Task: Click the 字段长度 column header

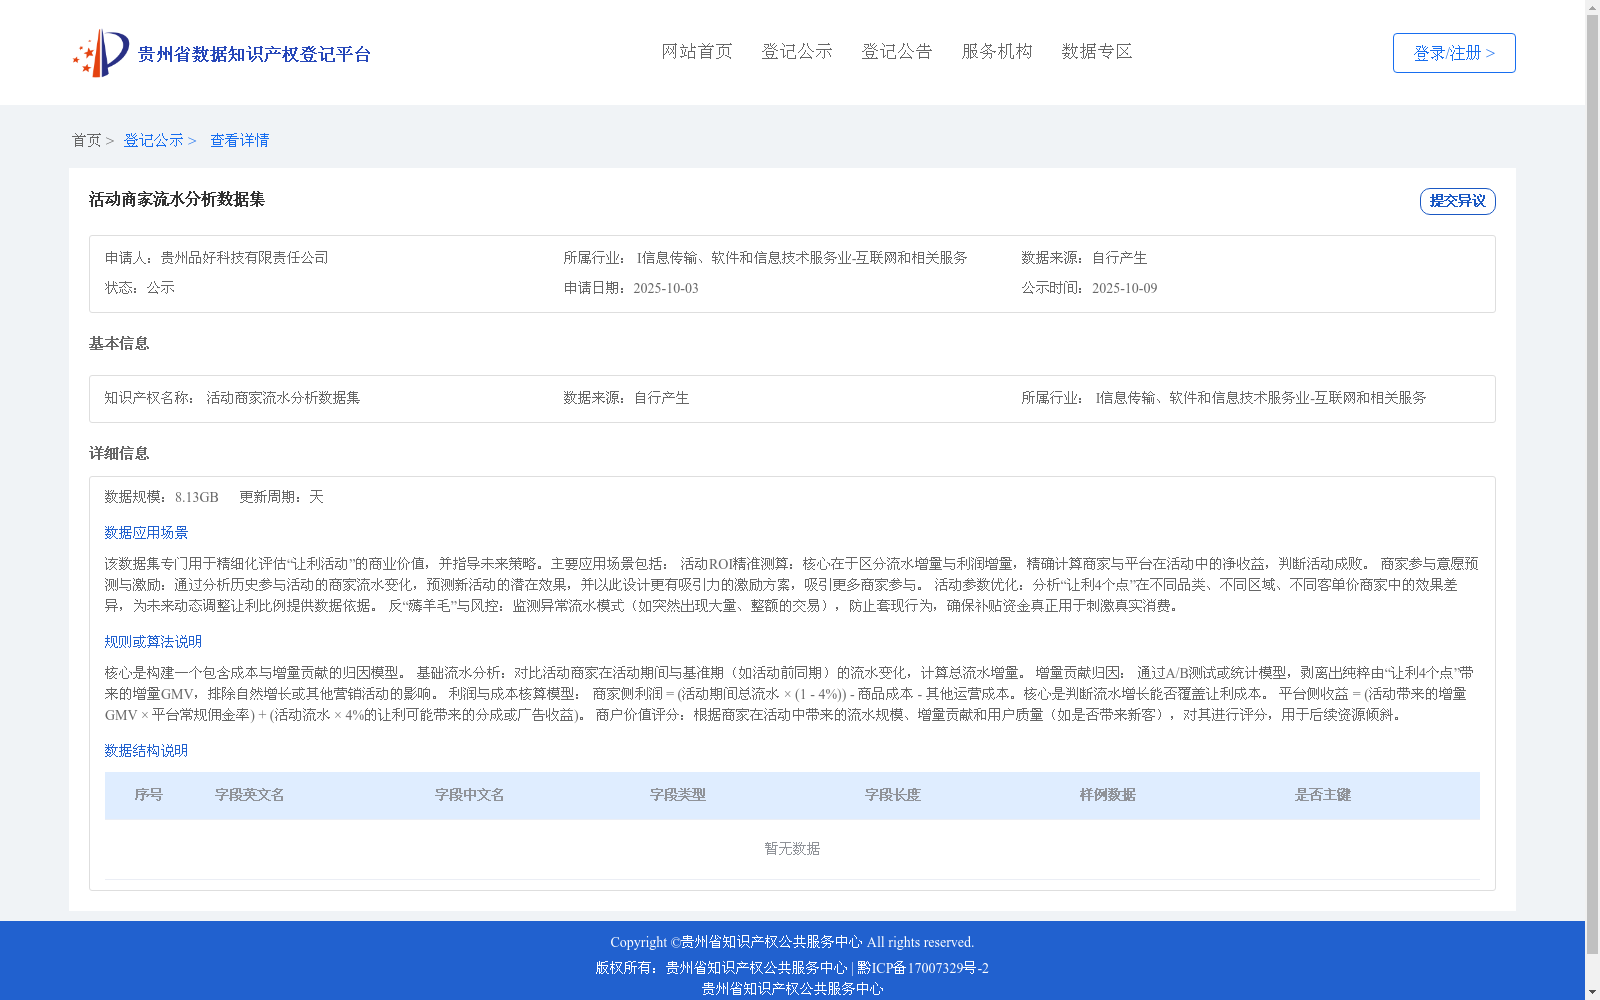Action: click(x=893, y=795)
